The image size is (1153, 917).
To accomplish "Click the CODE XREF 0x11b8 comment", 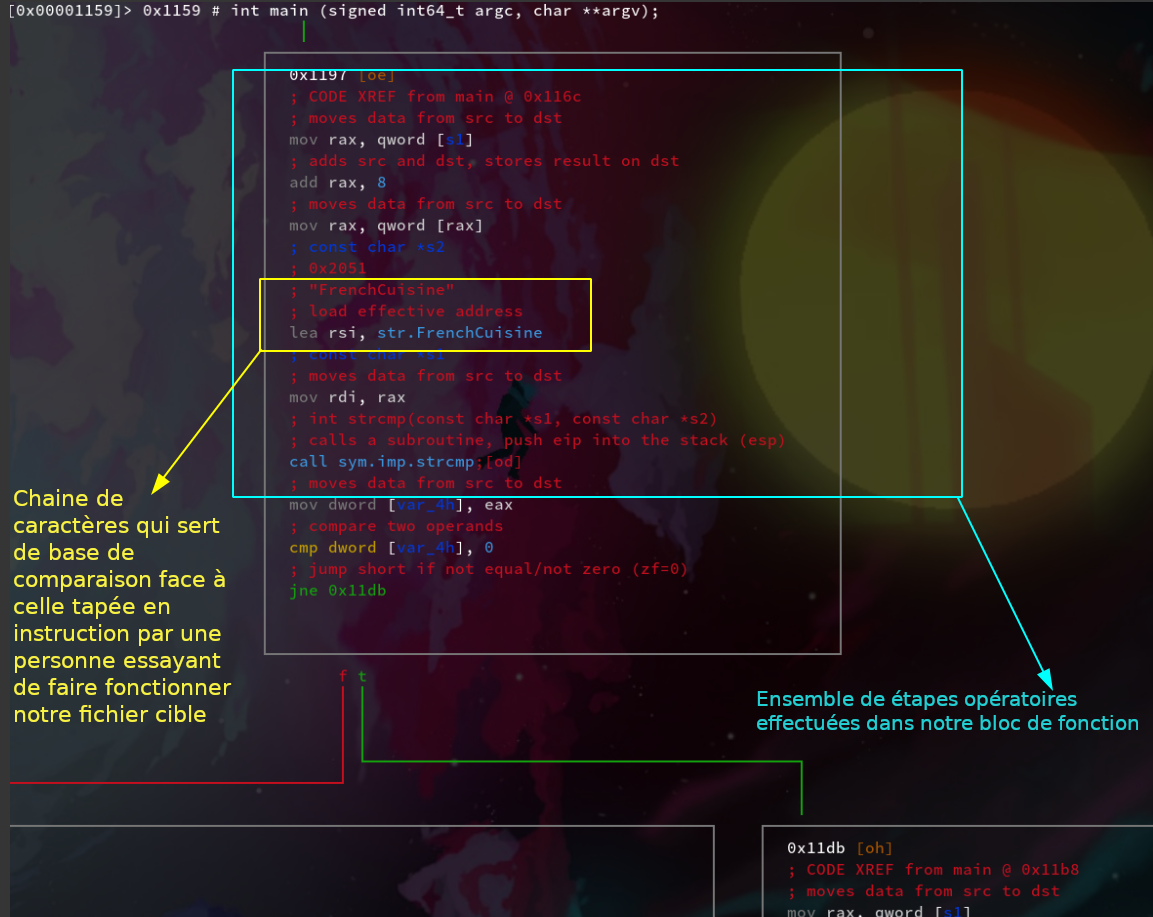I will (x=933, y=870).
